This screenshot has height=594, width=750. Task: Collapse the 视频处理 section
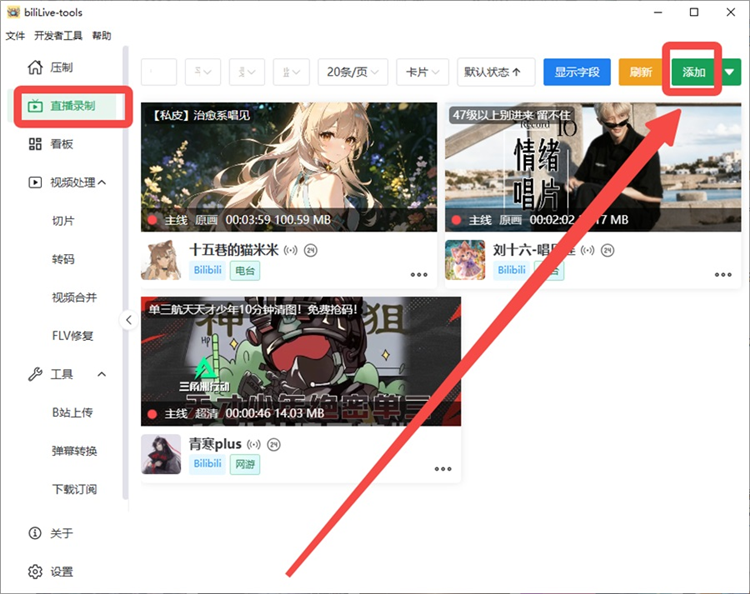click(x=102, y=182)
